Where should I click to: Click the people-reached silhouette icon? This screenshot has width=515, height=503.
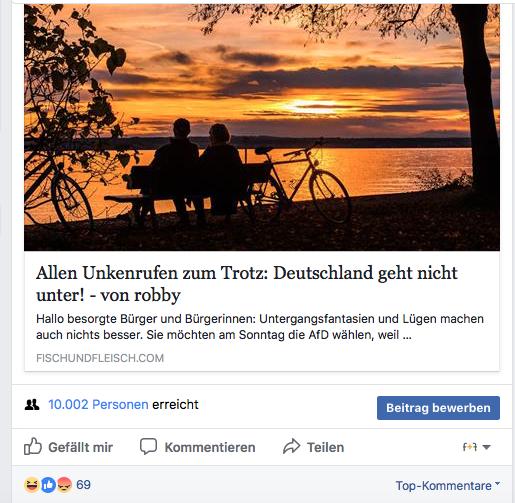tap(32, 404)
